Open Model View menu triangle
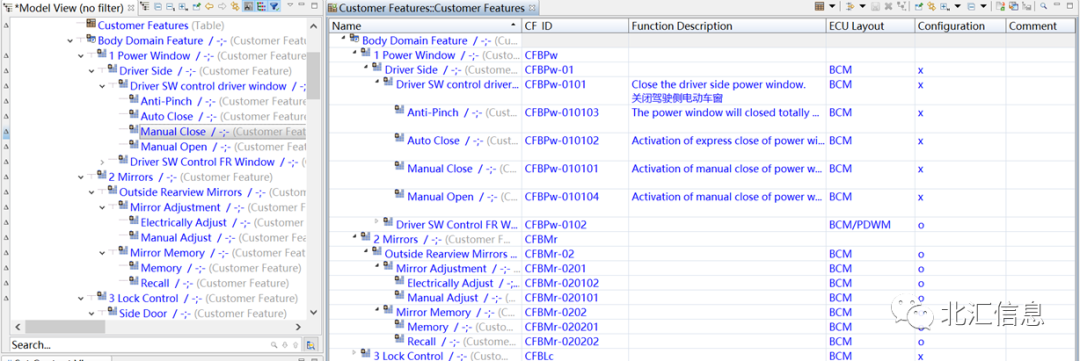Viewport: 1080px width, 361px height. (290, 5)
